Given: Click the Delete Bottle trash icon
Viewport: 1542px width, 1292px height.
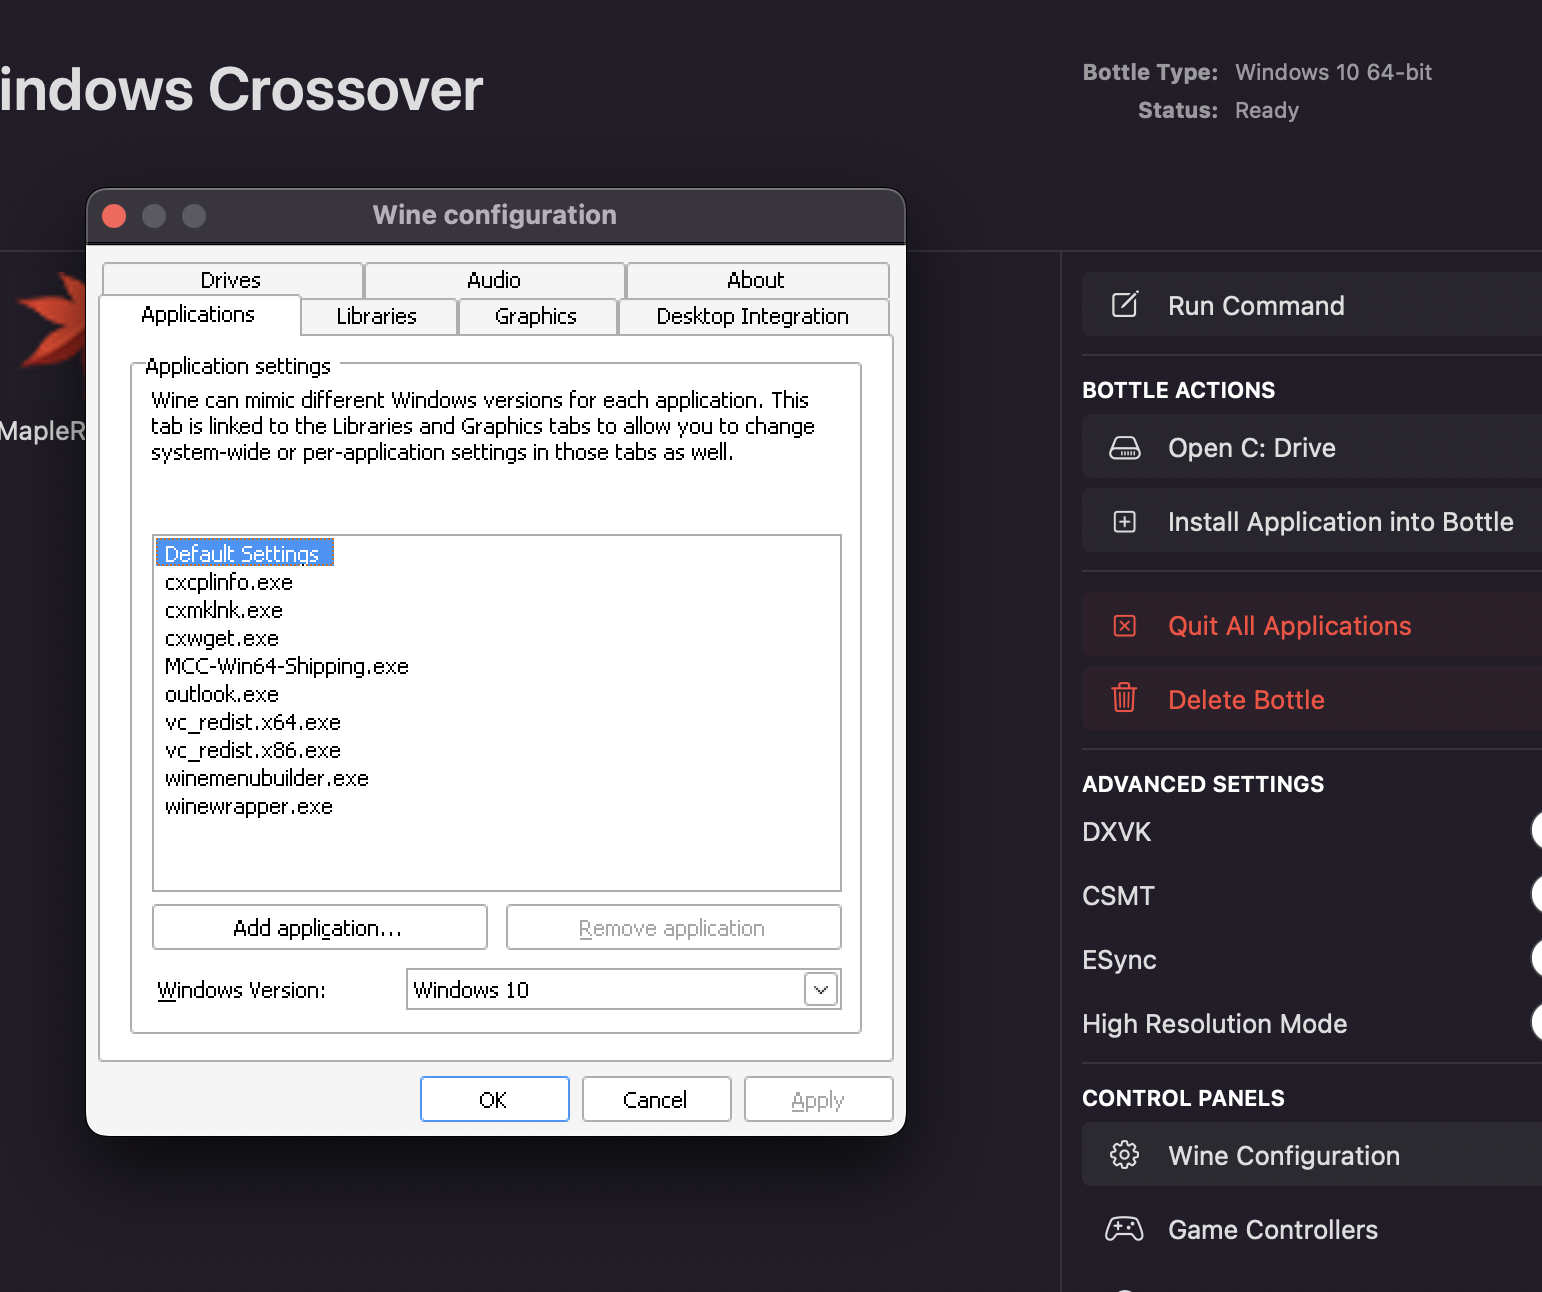Looking at the screenshot, I should 1125,697.
